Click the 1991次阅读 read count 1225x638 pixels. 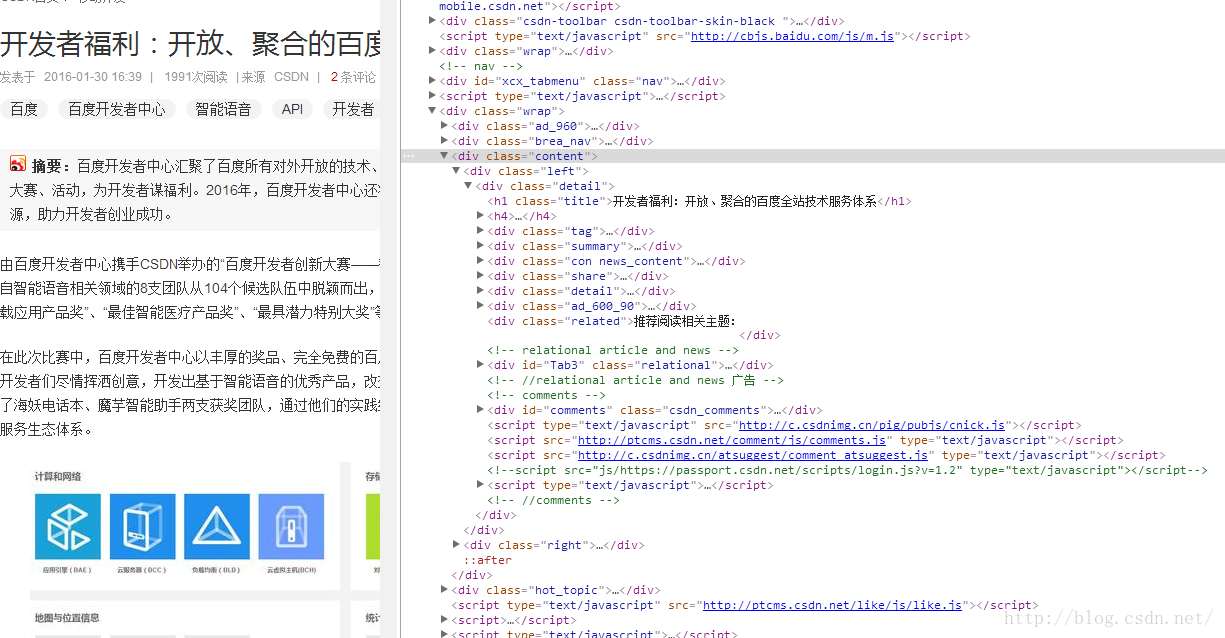pyautogui.click(x=196, y=77)
